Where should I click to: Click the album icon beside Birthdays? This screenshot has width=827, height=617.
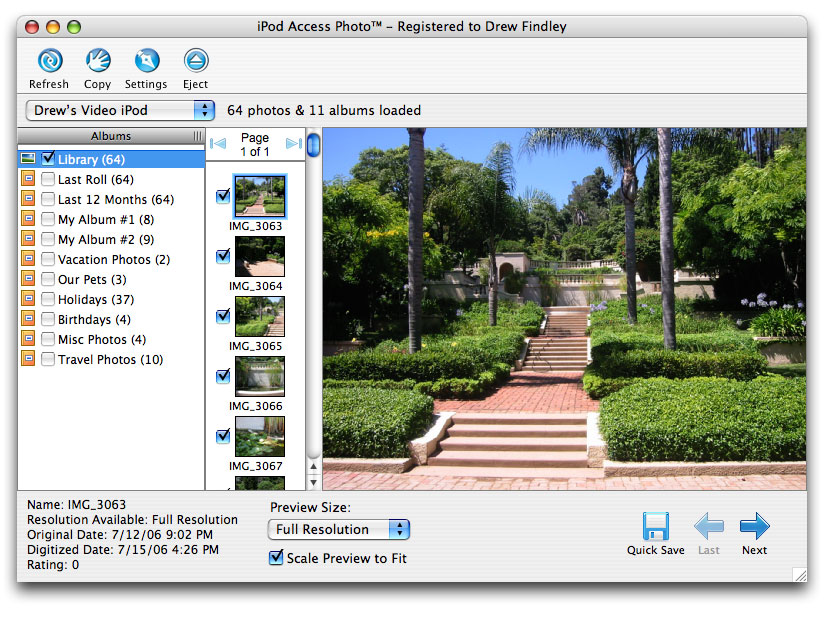click(28, 319)
